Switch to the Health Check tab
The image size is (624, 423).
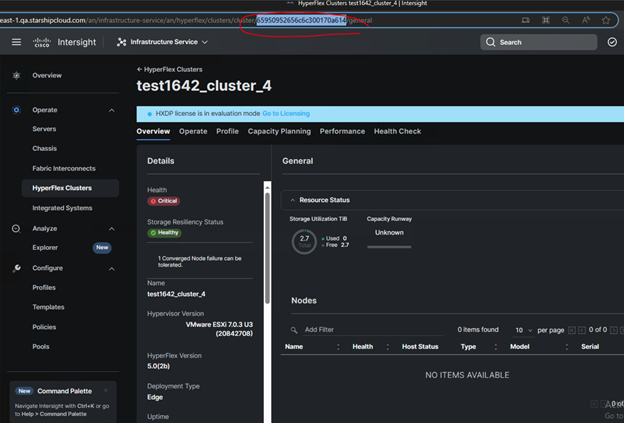pos(397,131)
